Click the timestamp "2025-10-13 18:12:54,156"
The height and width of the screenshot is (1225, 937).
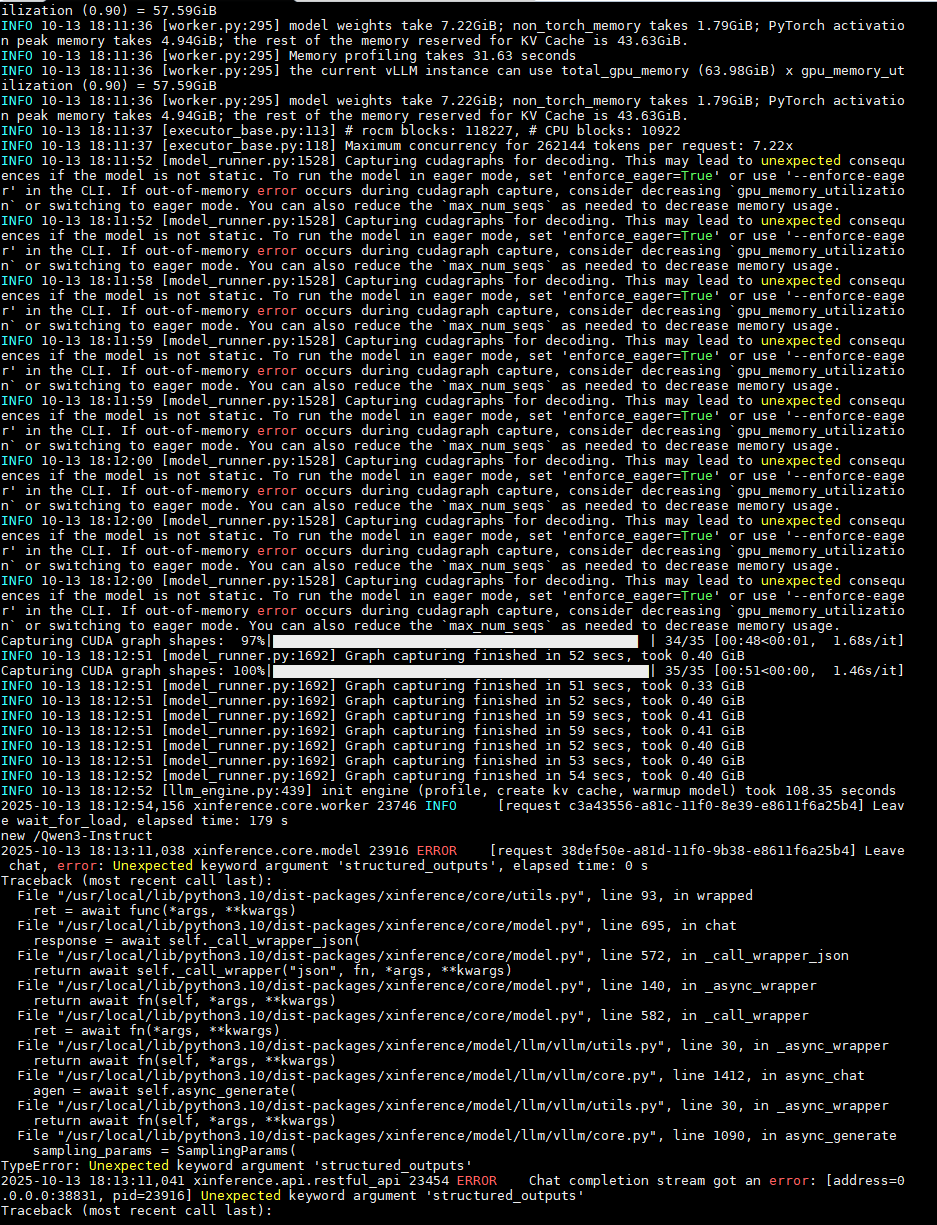(93, 806)
